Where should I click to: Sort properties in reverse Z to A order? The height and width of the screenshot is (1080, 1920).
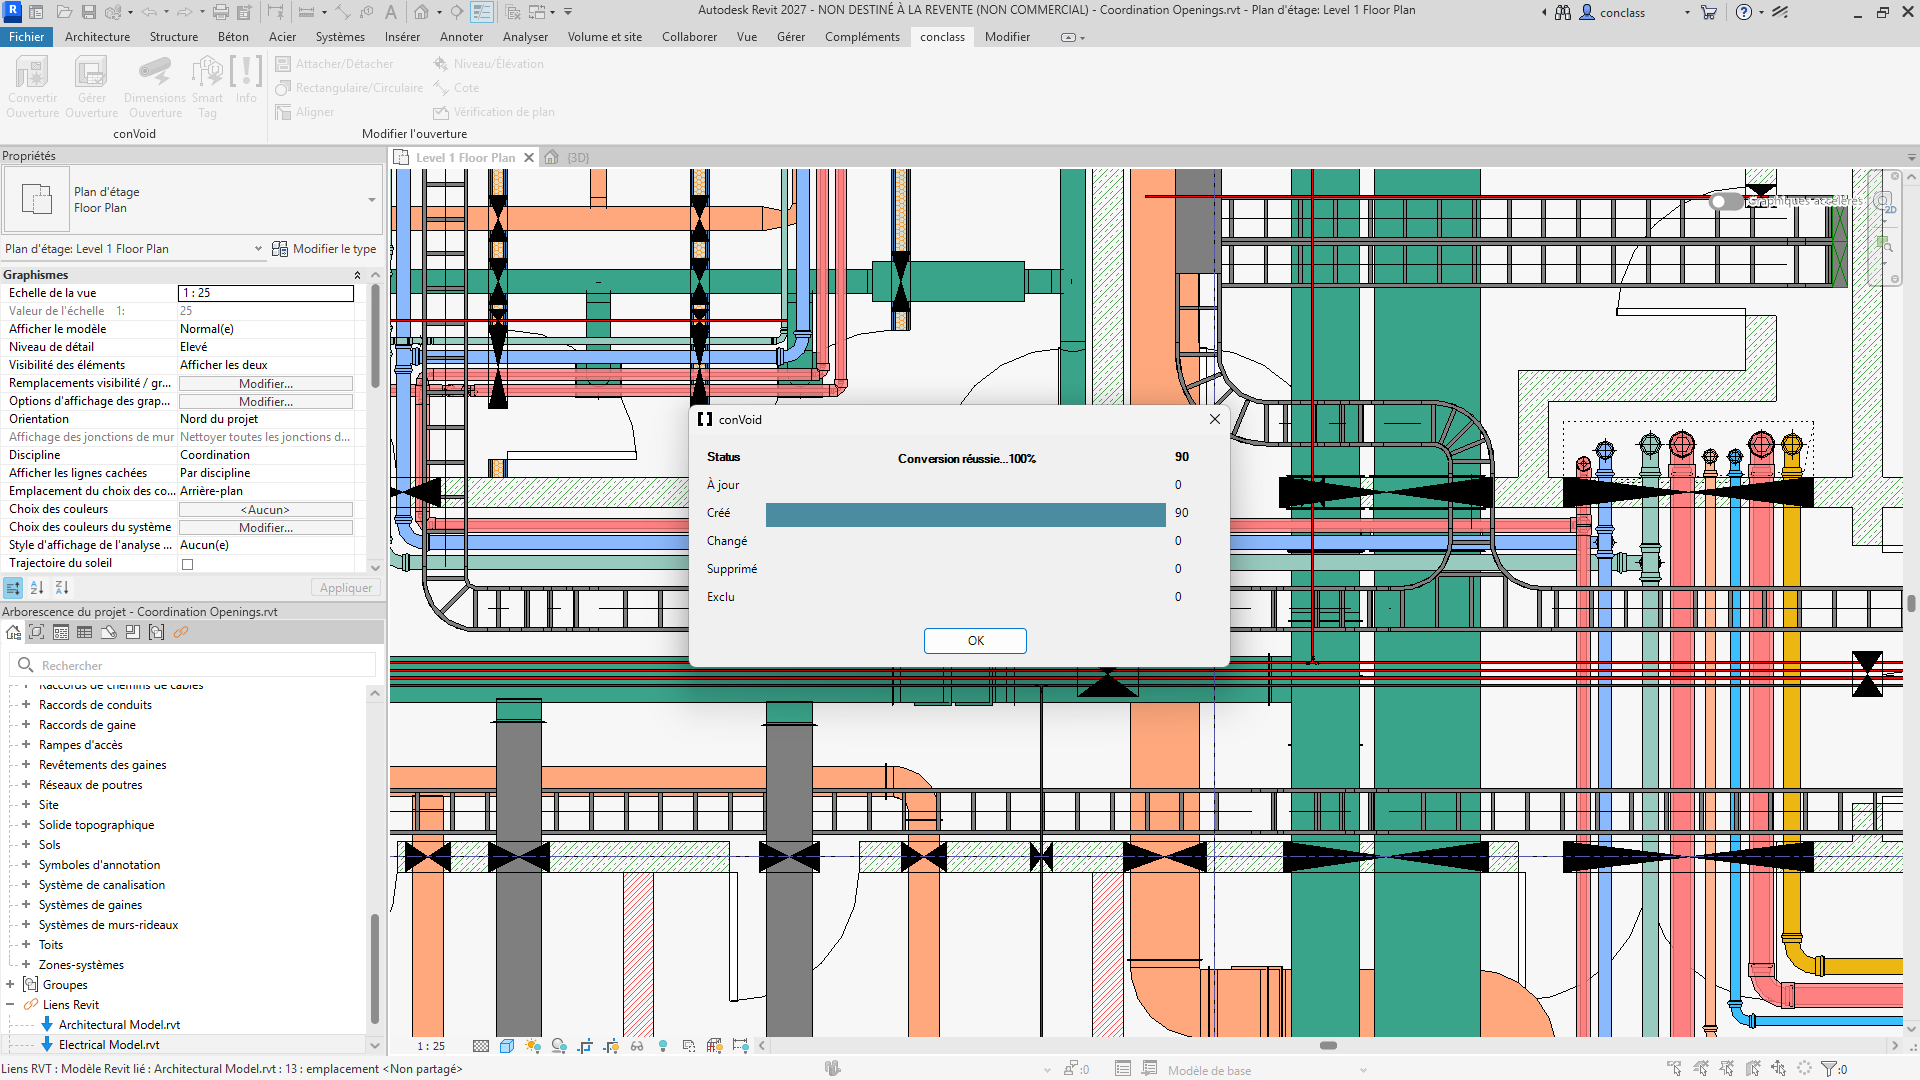62,588
